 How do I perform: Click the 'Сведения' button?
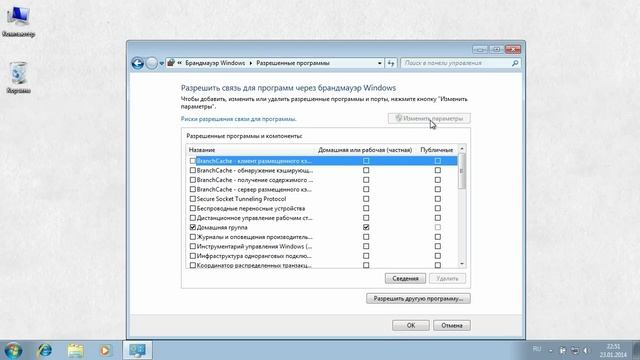coord(405,278)
